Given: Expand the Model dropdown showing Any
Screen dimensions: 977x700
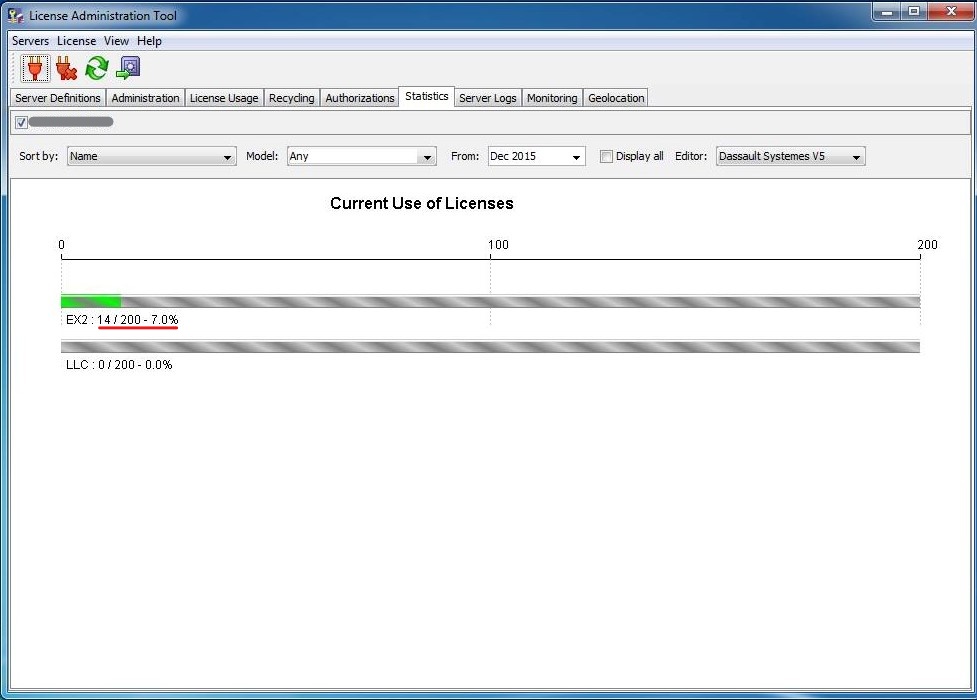Looking at the screenshot, I should (428, 157).
